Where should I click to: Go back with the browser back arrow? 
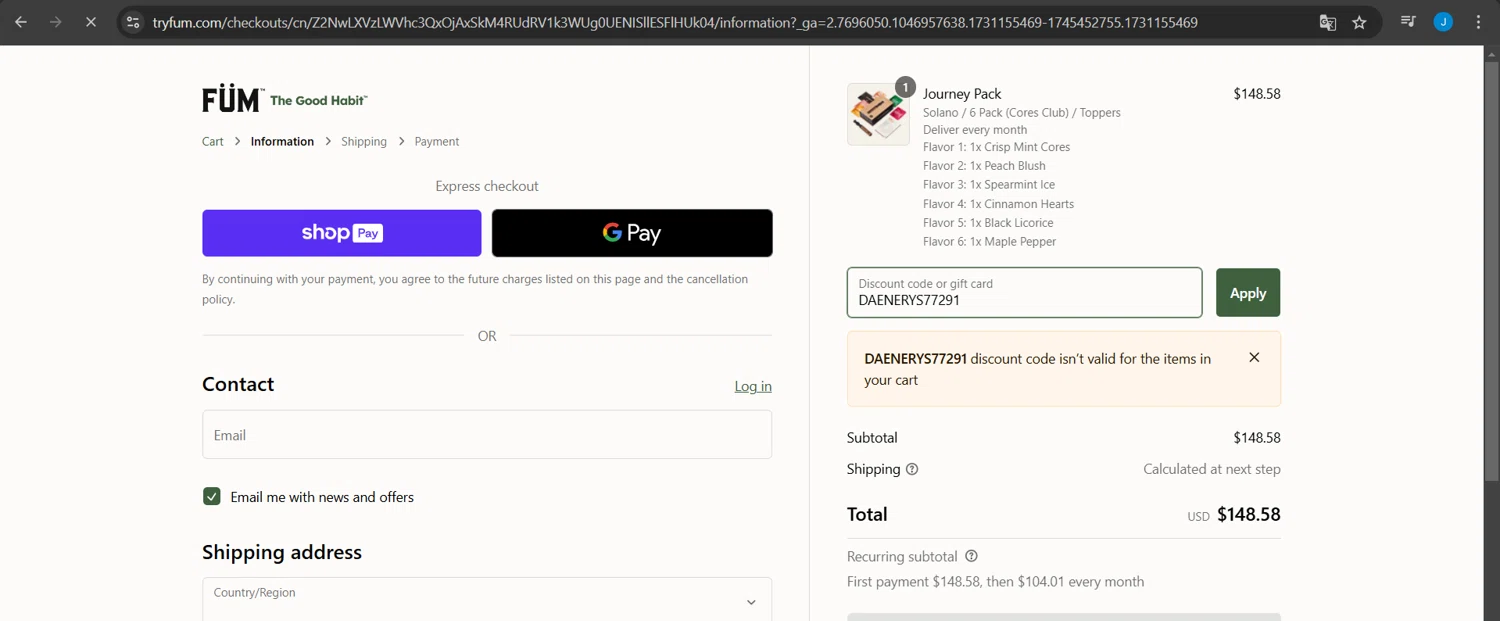tap(21, 22)
